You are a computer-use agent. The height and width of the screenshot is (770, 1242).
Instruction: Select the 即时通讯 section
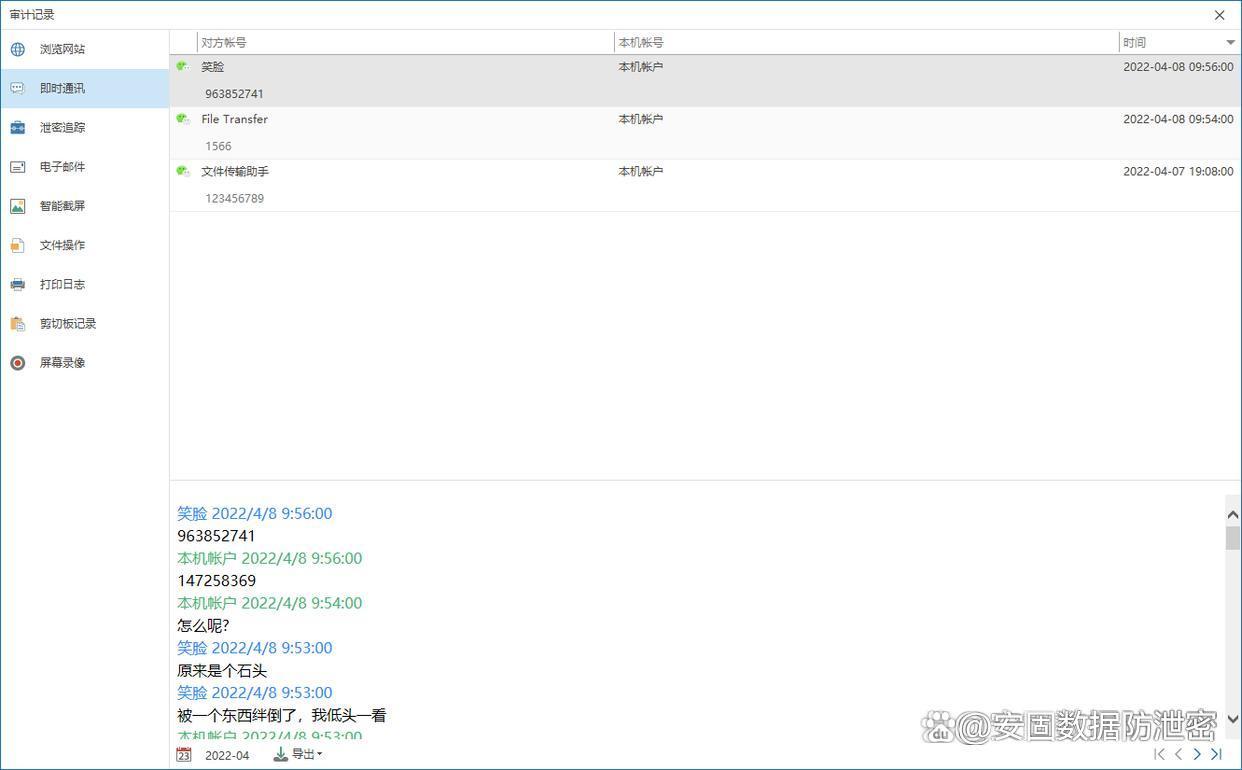[85, 88]
